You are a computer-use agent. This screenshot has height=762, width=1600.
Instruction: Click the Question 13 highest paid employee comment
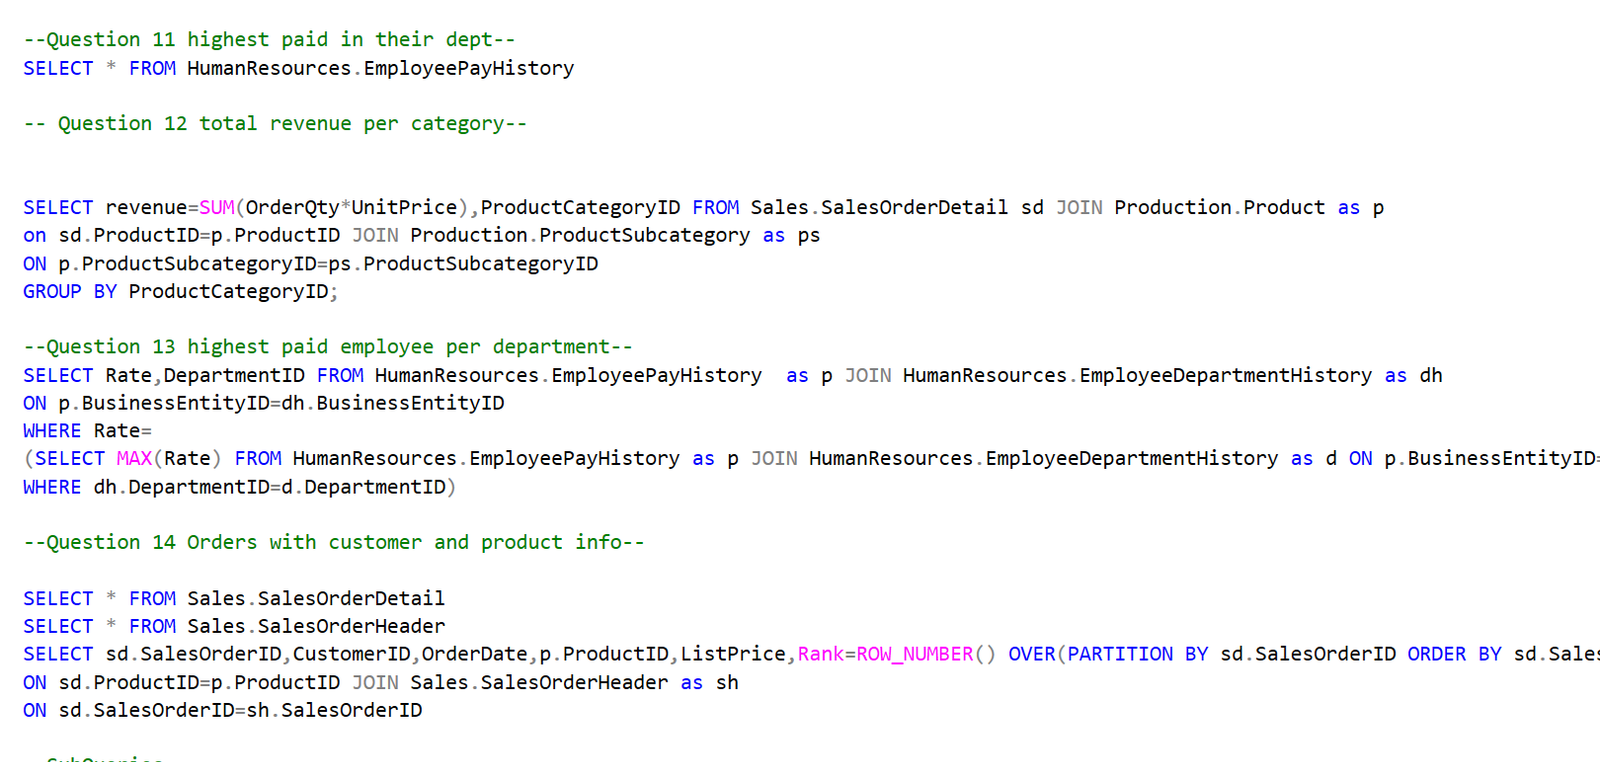coord(328,347)
